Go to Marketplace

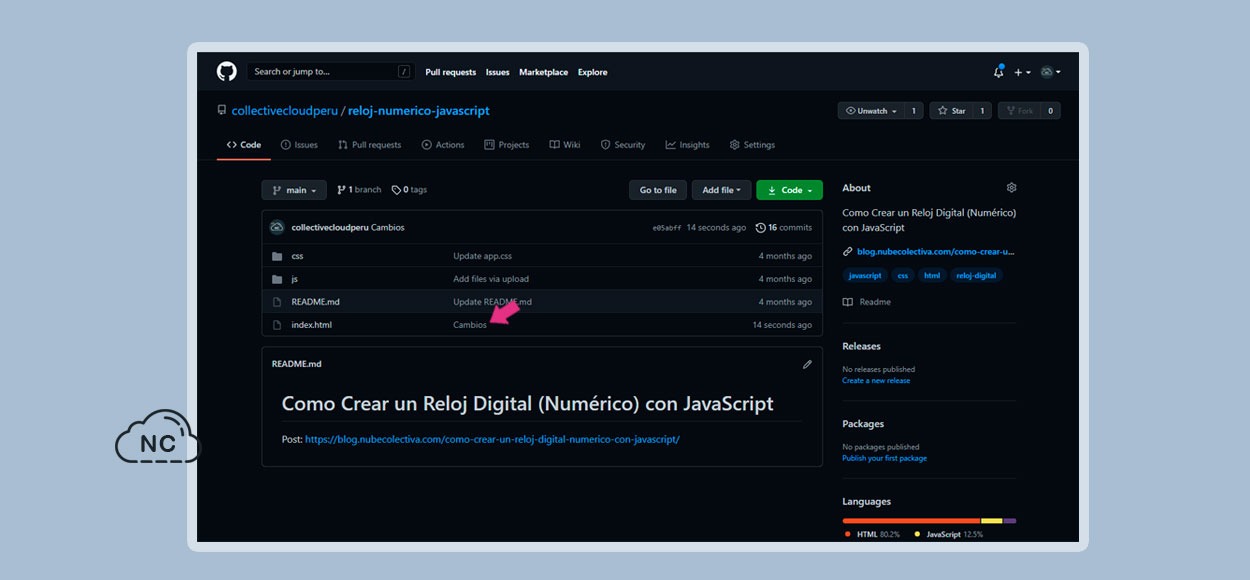click(543, 72)
